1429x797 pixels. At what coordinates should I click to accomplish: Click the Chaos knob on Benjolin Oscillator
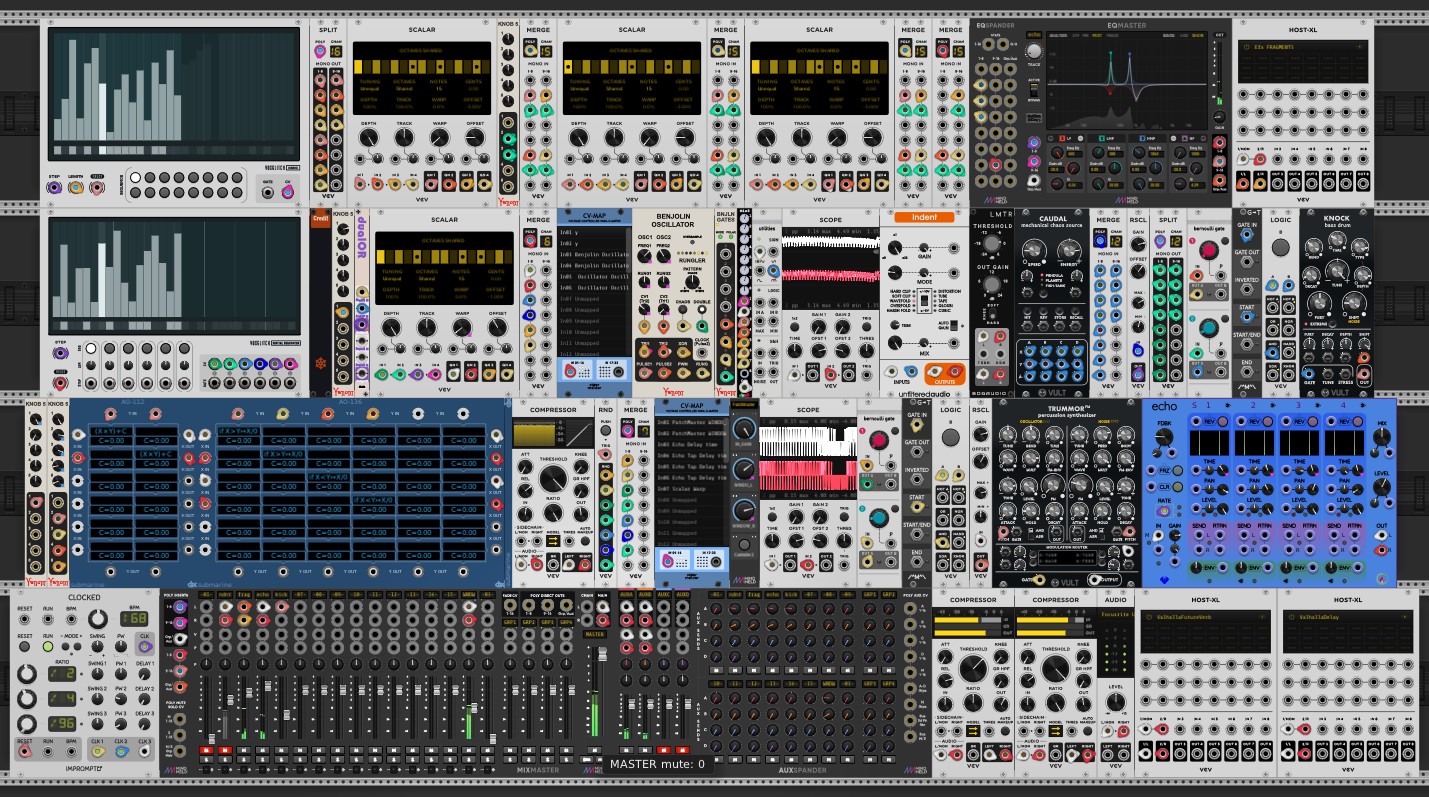coord(682,311)
